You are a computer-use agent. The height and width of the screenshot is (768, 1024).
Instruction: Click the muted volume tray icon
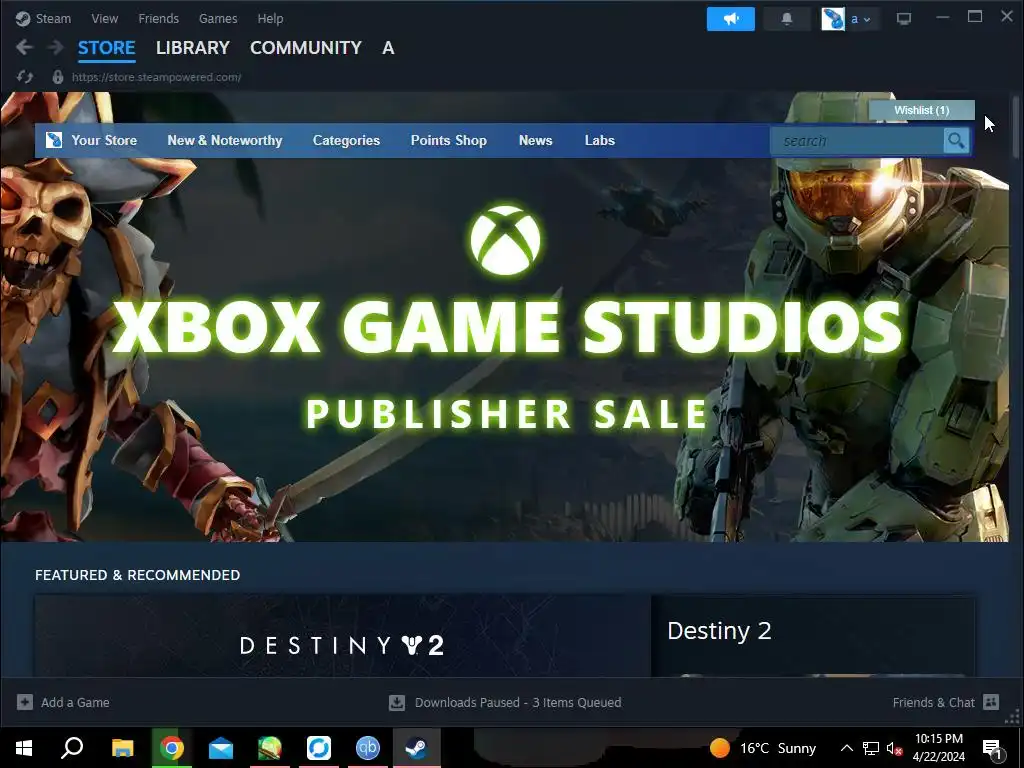(x=894, y=748)
